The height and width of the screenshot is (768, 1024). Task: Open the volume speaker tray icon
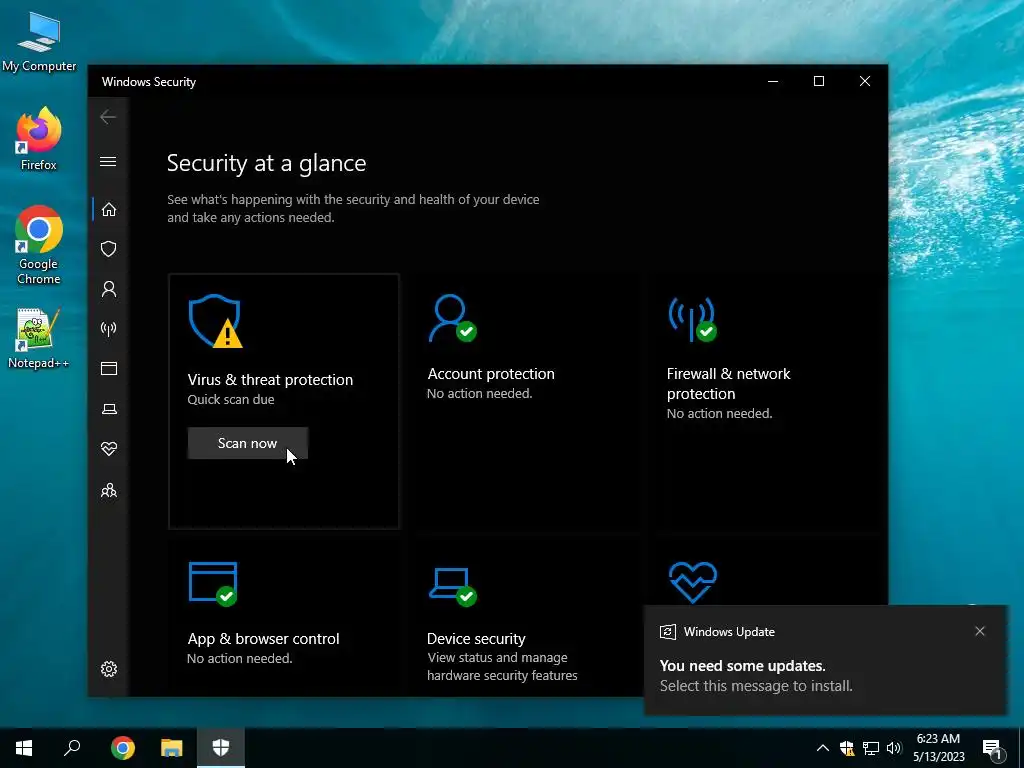[894, 748]
